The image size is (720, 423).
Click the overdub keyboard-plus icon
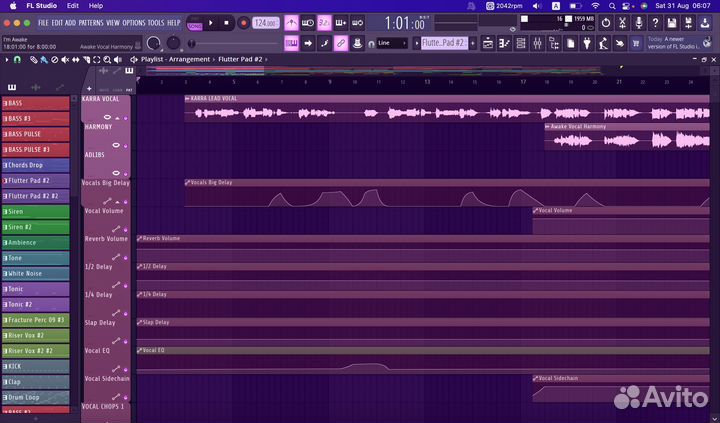pos(341,23)
